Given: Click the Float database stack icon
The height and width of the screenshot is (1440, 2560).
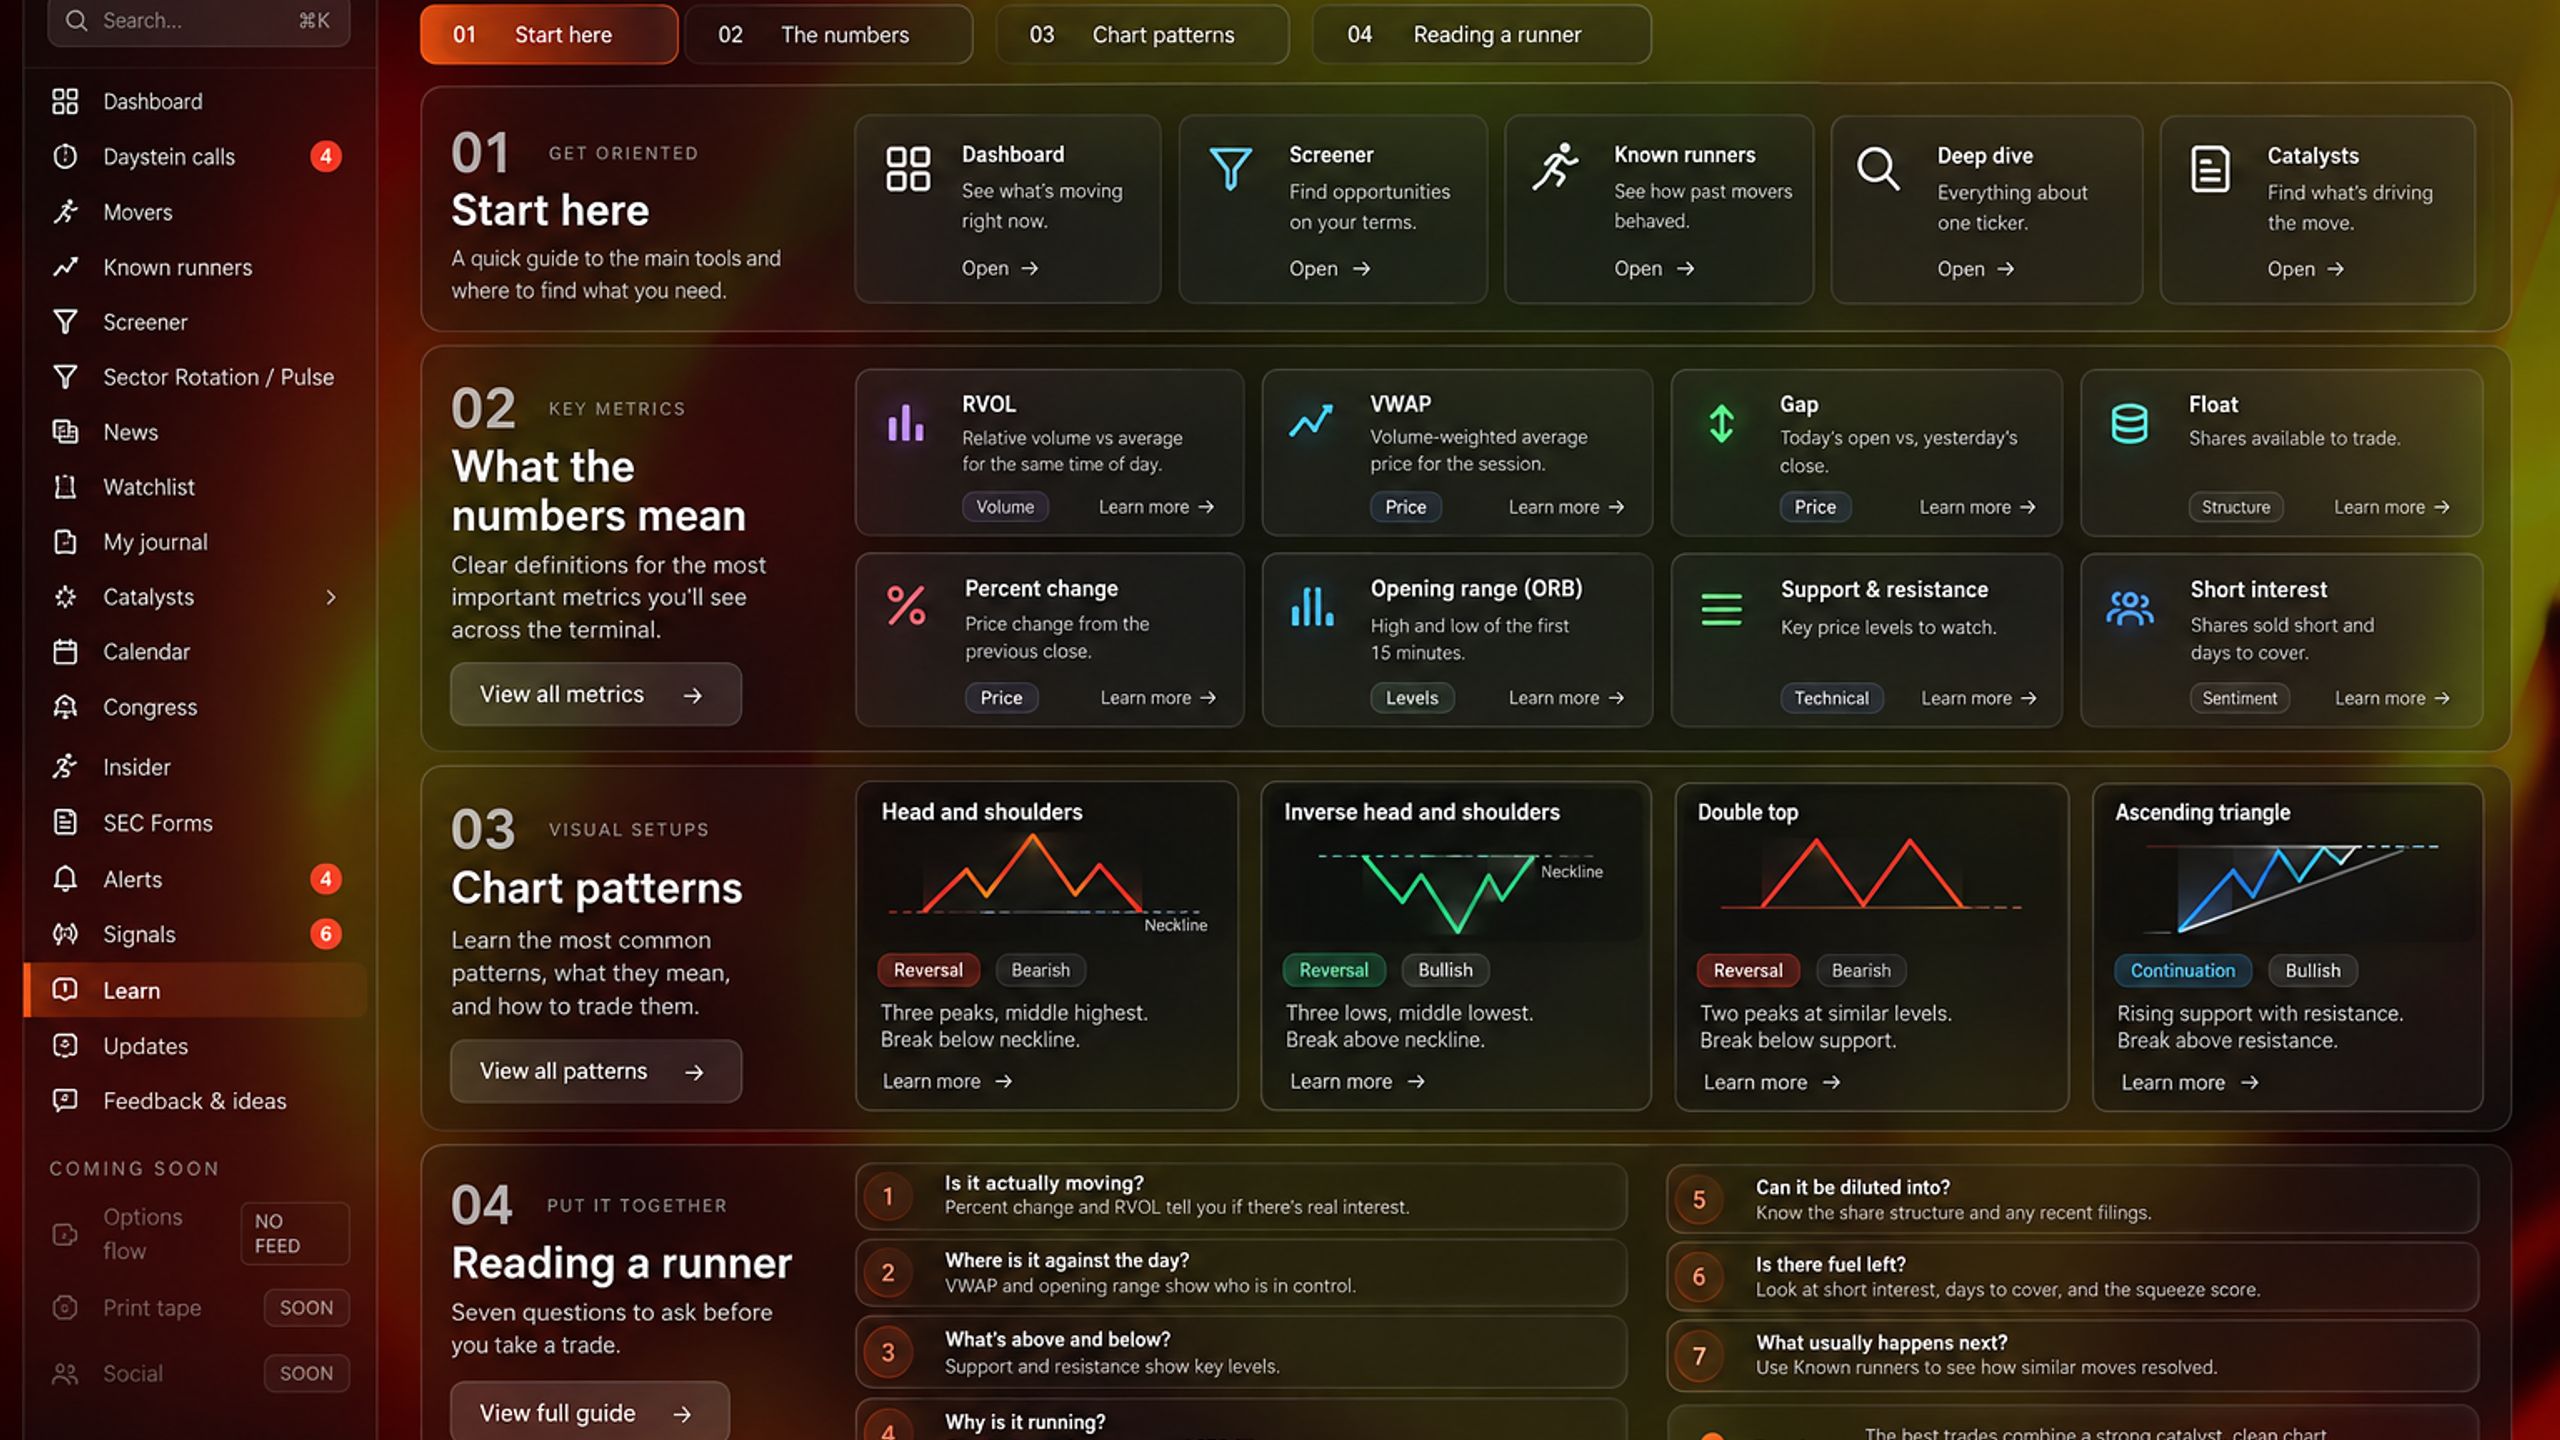Looking at the screenshot, I should pos(2129,424).
